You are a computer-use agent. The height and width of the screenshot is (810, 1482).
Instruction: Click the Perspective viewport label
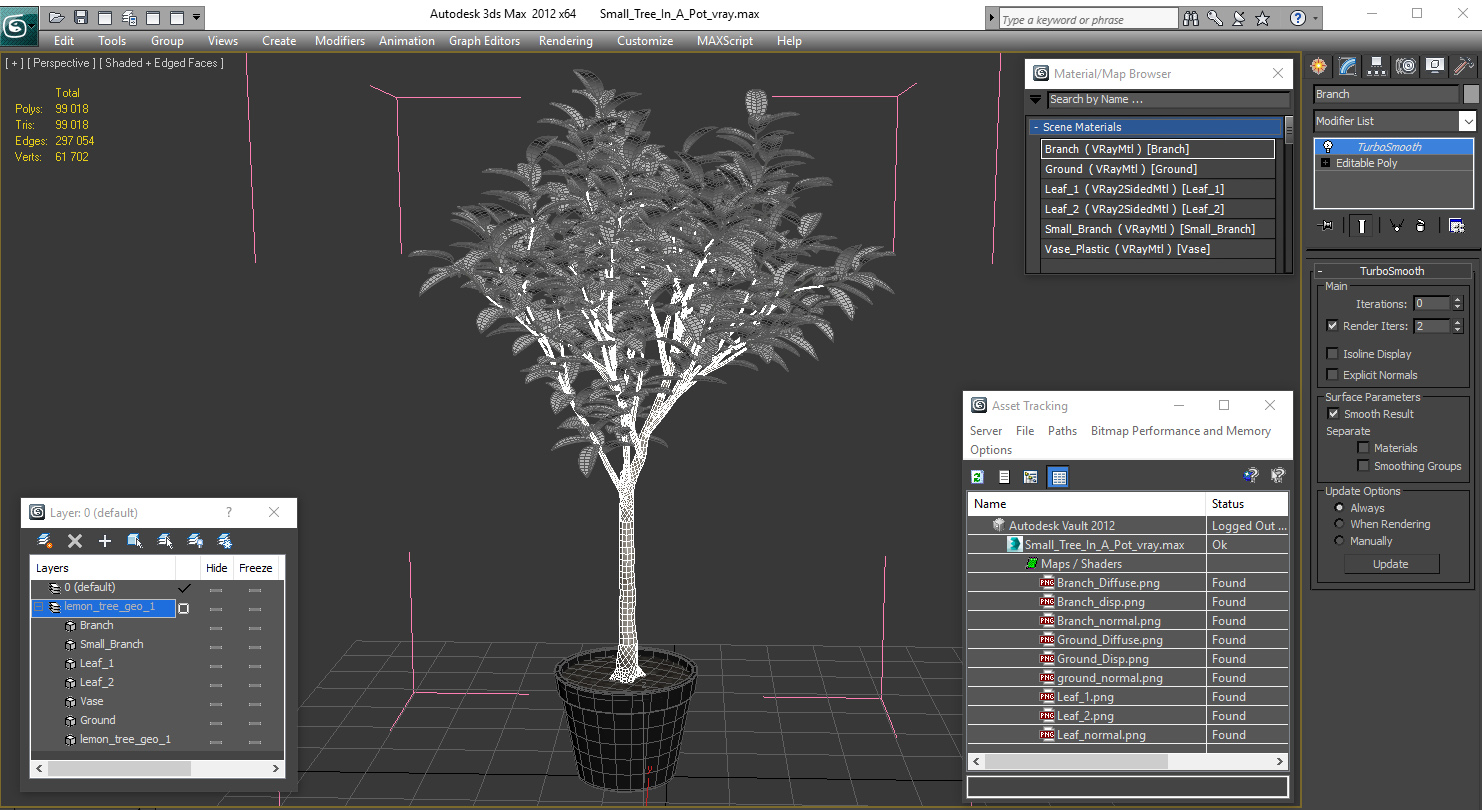[x=62, y=63]
